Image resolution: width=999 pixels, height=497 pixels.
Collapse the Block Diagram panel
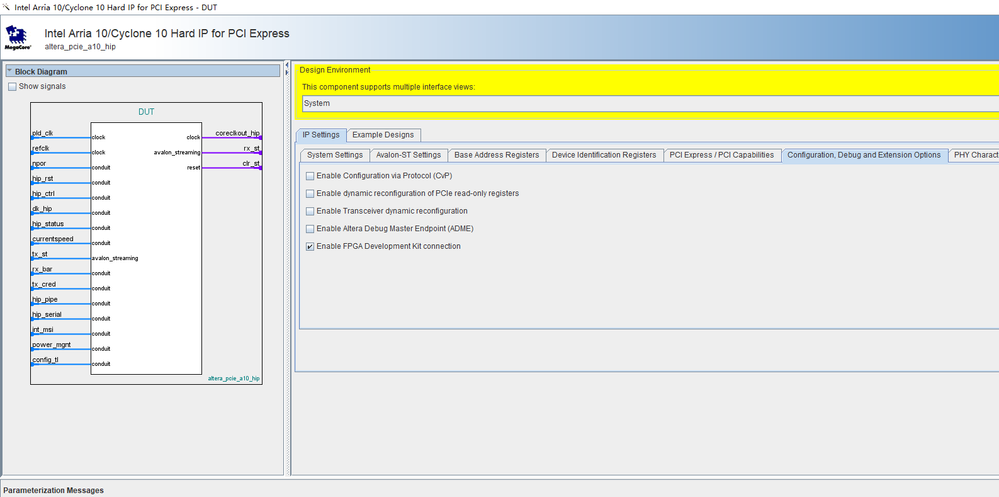pyautogui.click(x=10, y=71)
